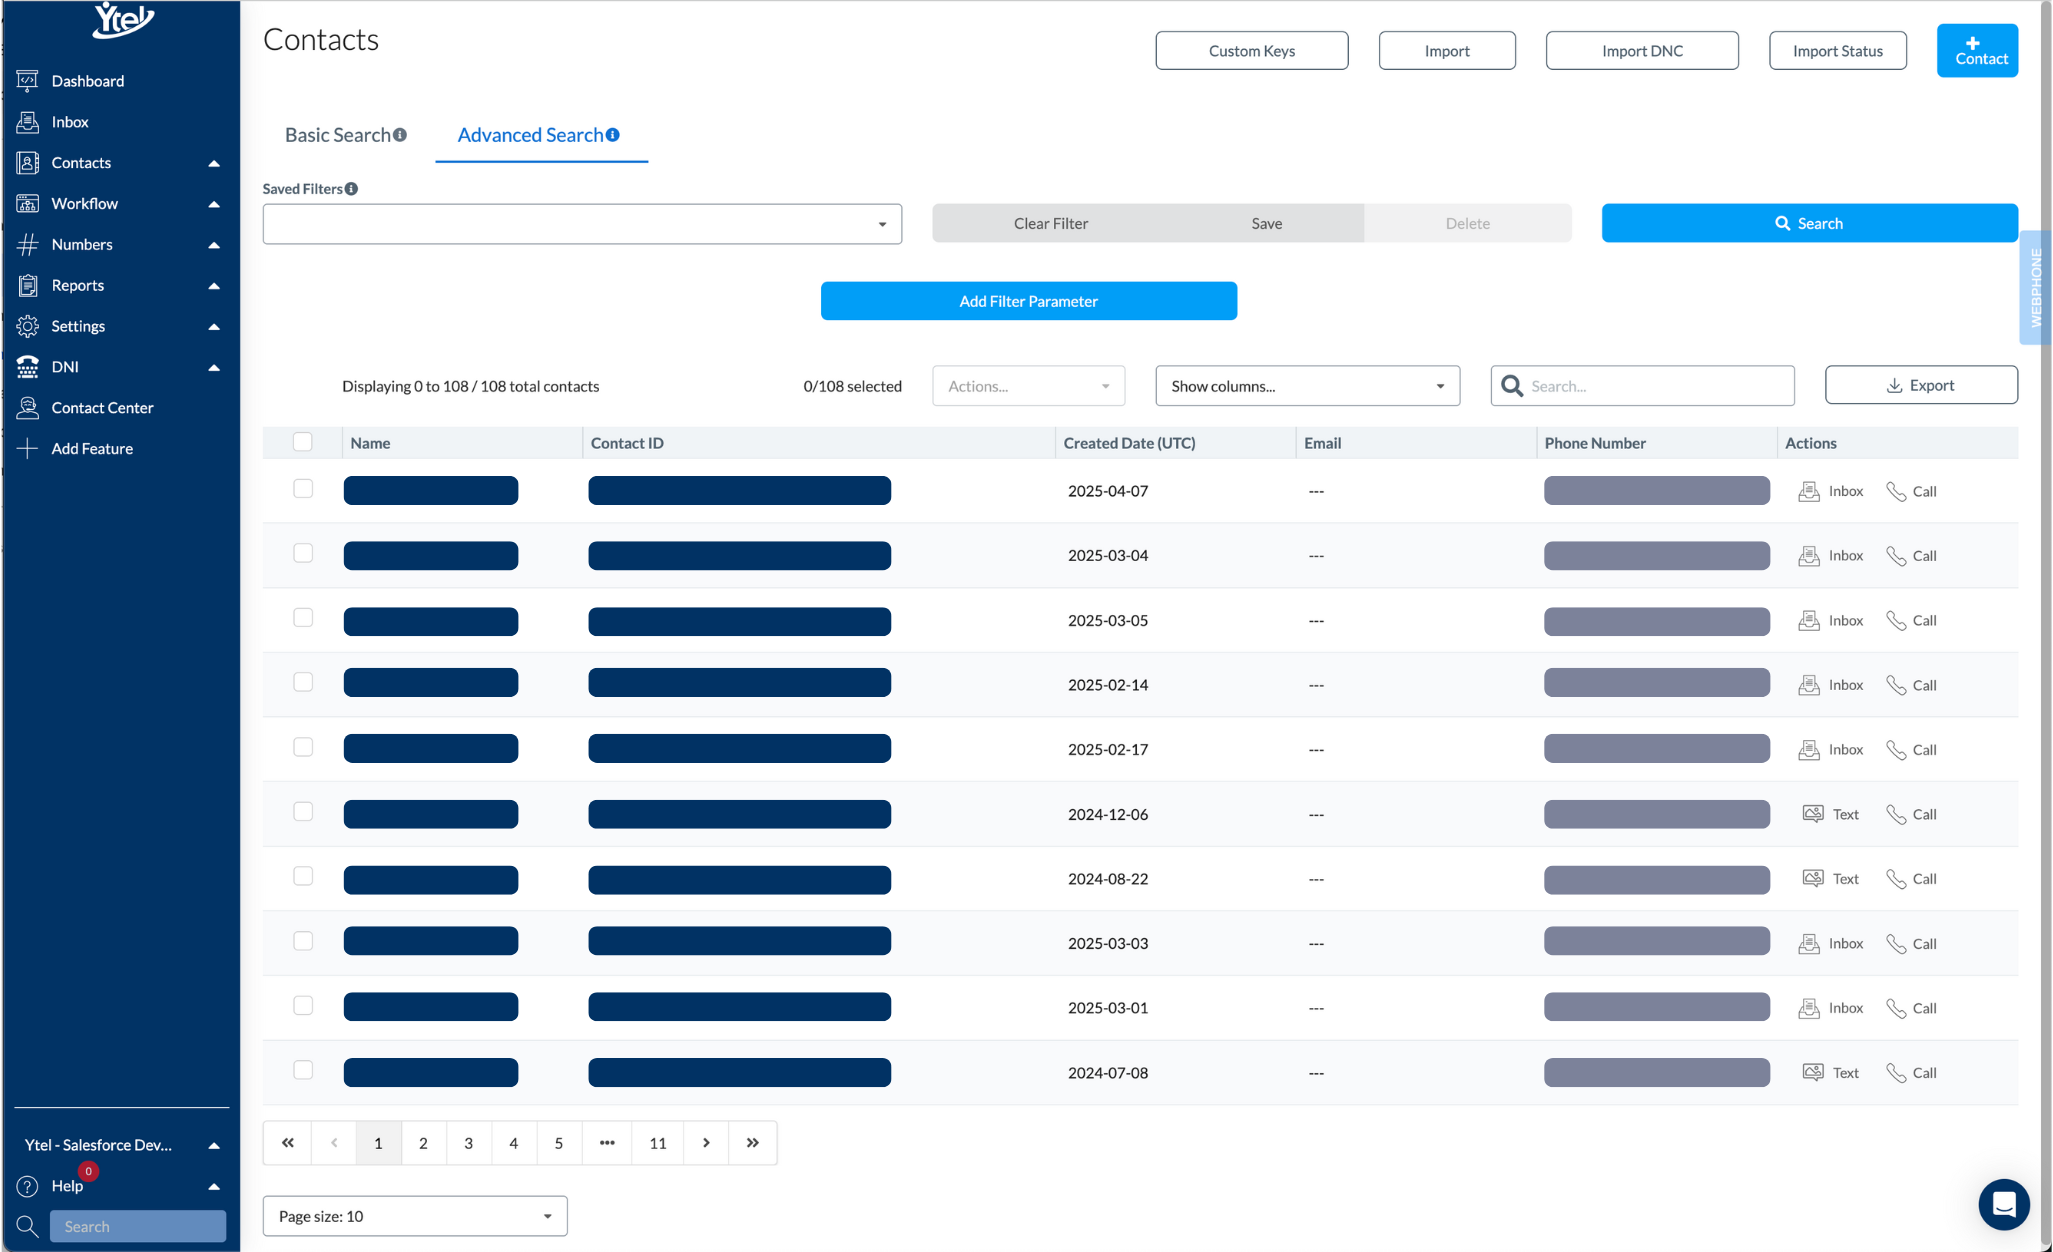Click the Add Filter Parameter button
This screenshot has width=2053, height=1252.
[1028, 301]
